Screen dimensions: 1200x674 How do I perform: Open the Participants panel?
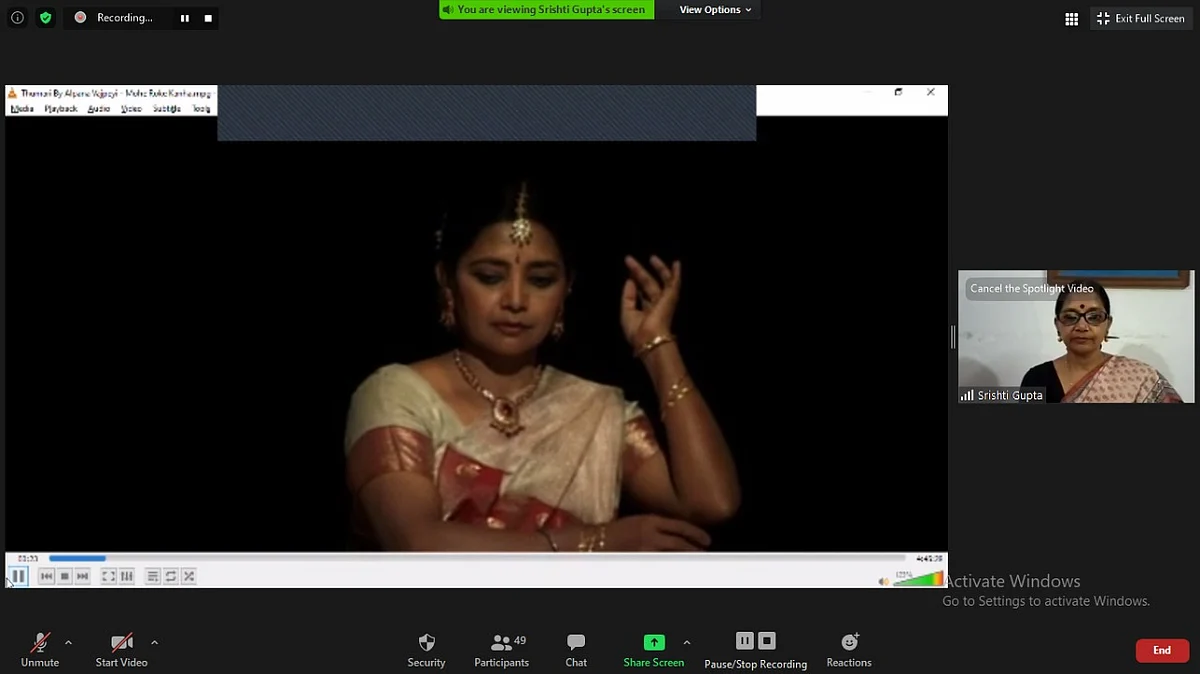(502, 650)
